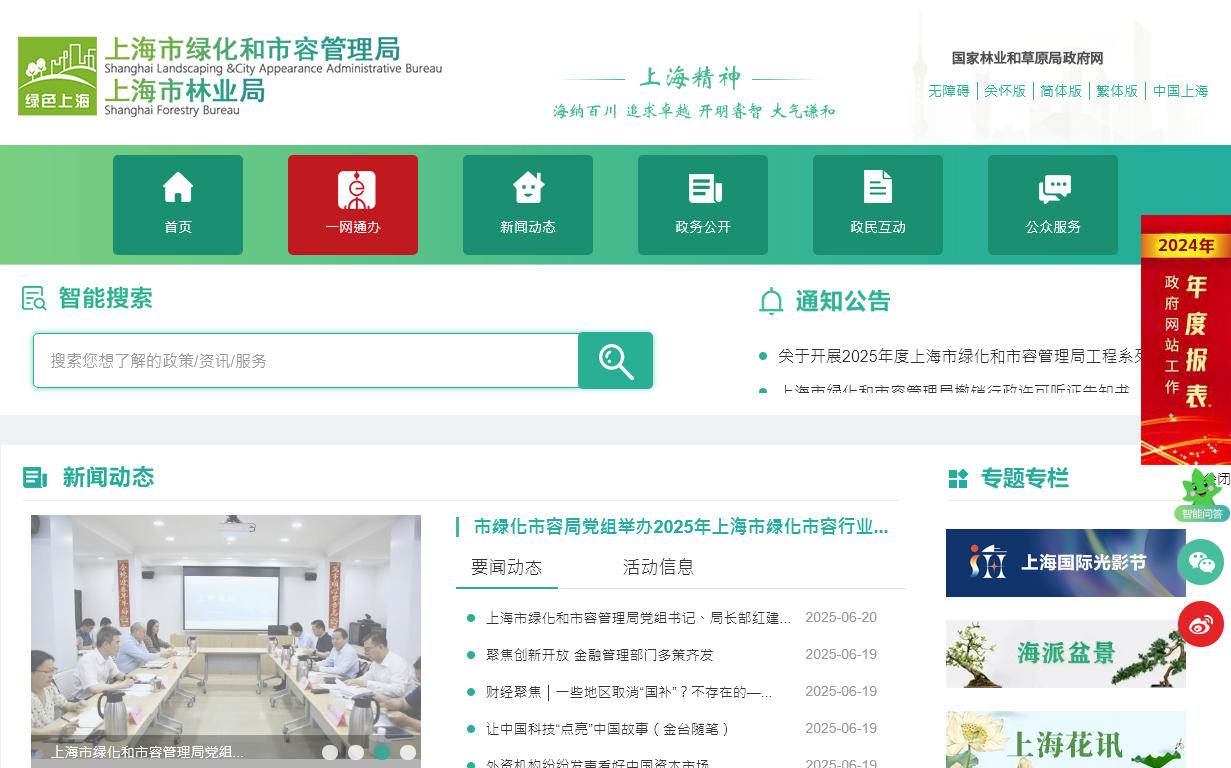Click the carousel caption 上海市绿化和市容管理局党组…
The image size is (1231, 768).
(148, 752)
